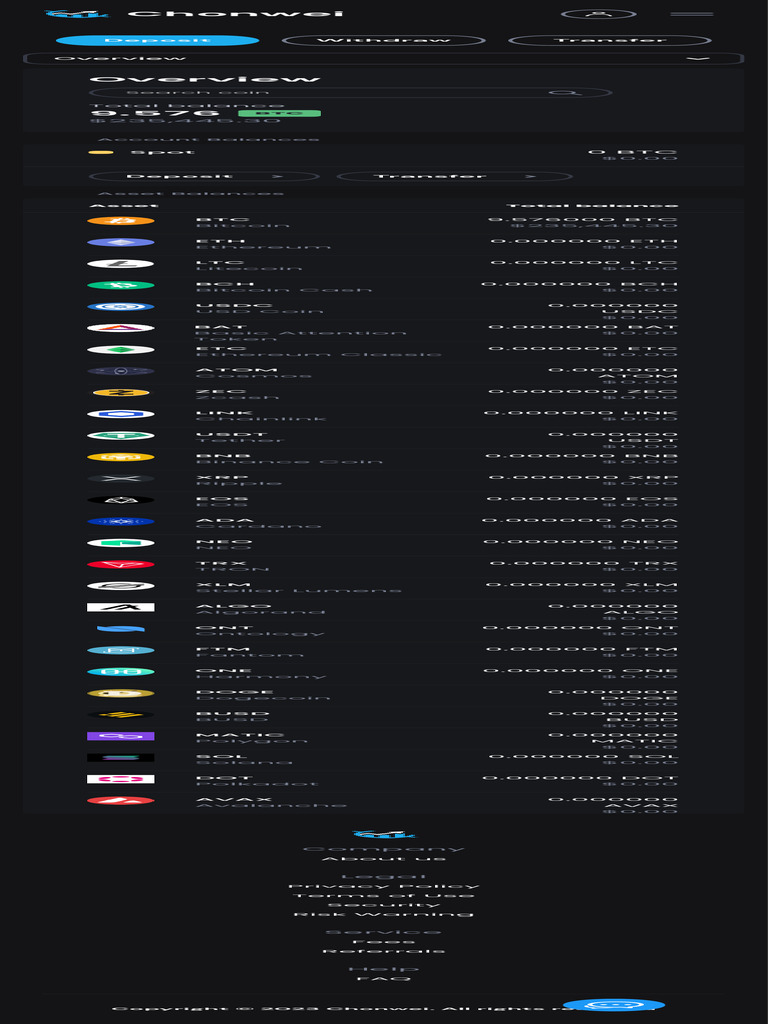The height and width of the screenshot is (1024, 768).
Task: Switch to the Withdraw tab
Action: pos(383,40)
